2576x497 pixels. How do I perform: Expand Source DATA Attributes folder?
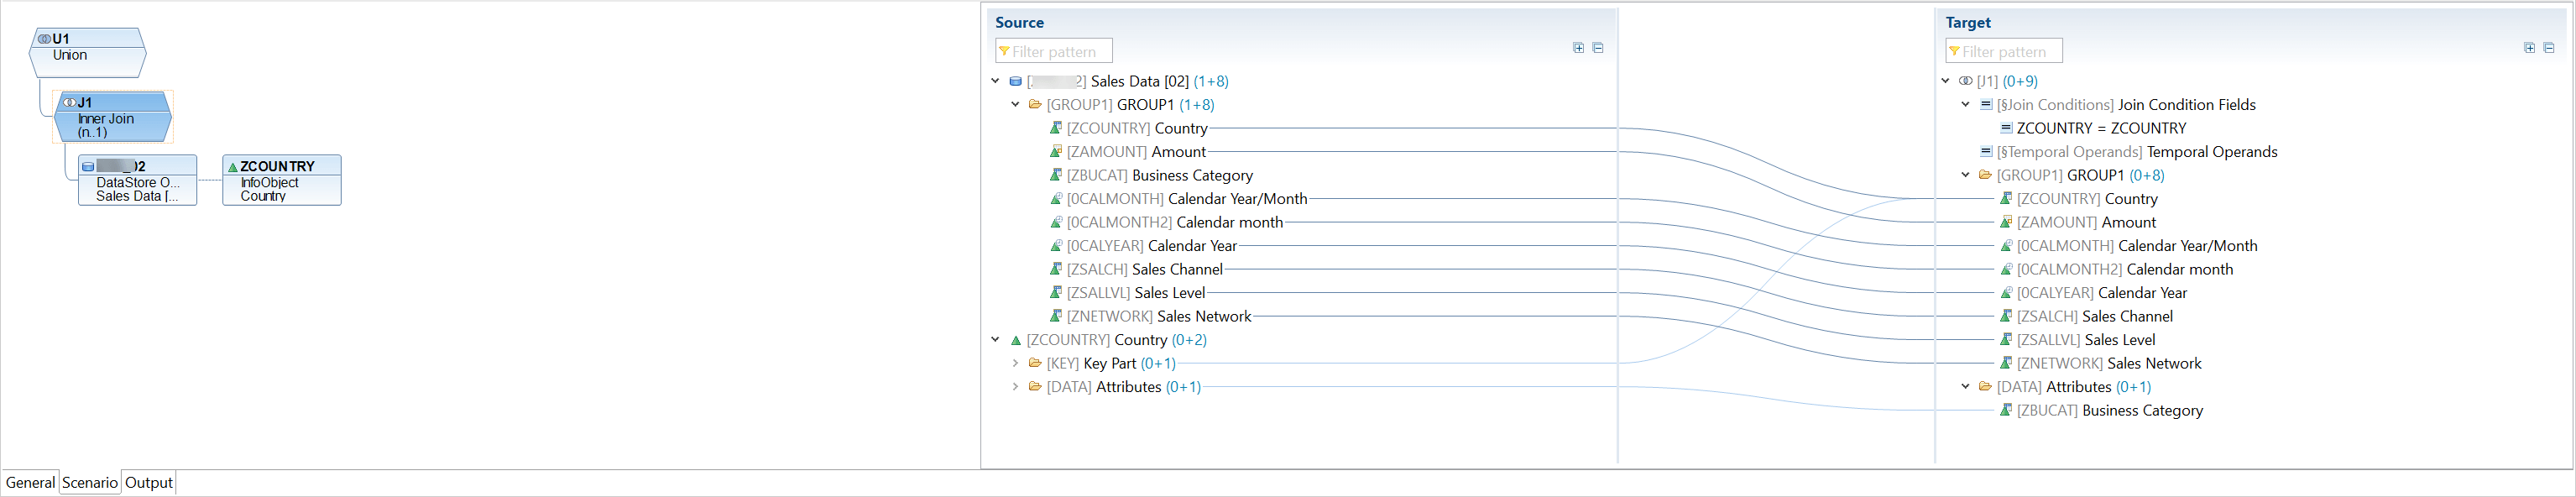1015,387
